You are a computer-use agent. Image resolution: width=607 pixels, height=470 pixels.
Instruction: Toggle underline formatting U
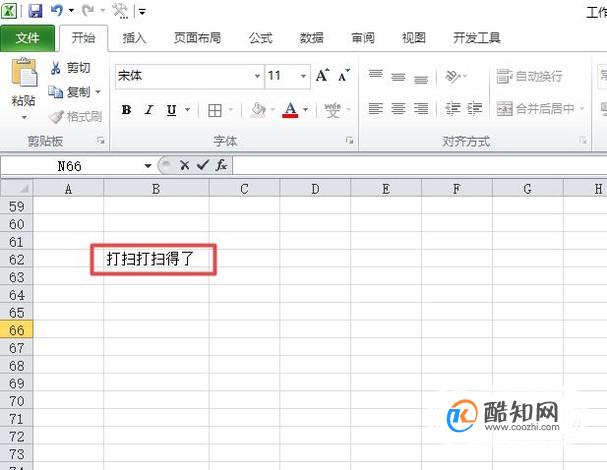point(171,110)
